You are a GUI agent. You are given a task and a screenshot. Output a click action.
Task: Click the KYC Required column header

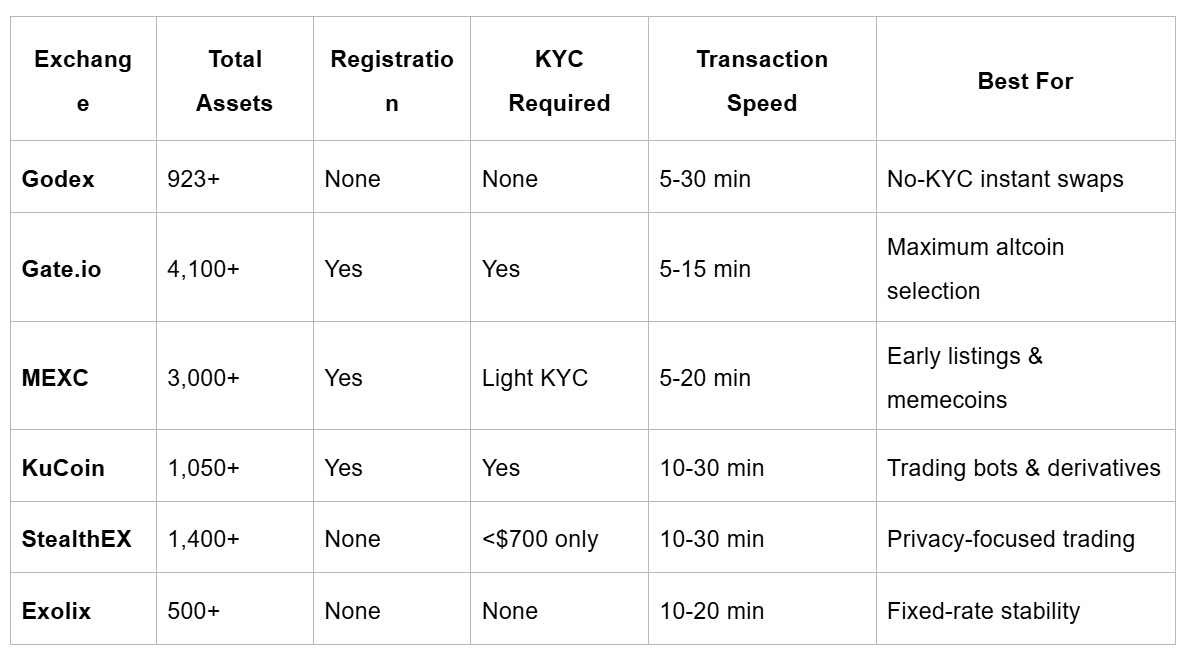[559, 81]
